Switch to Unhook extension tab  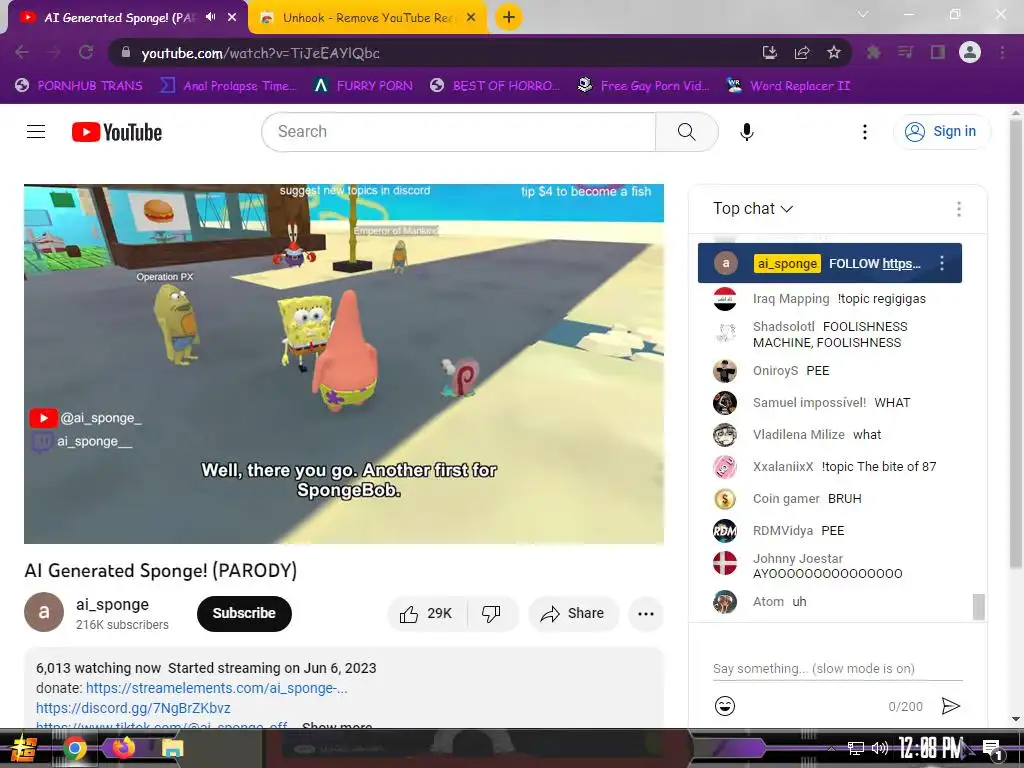coord(366,18)
